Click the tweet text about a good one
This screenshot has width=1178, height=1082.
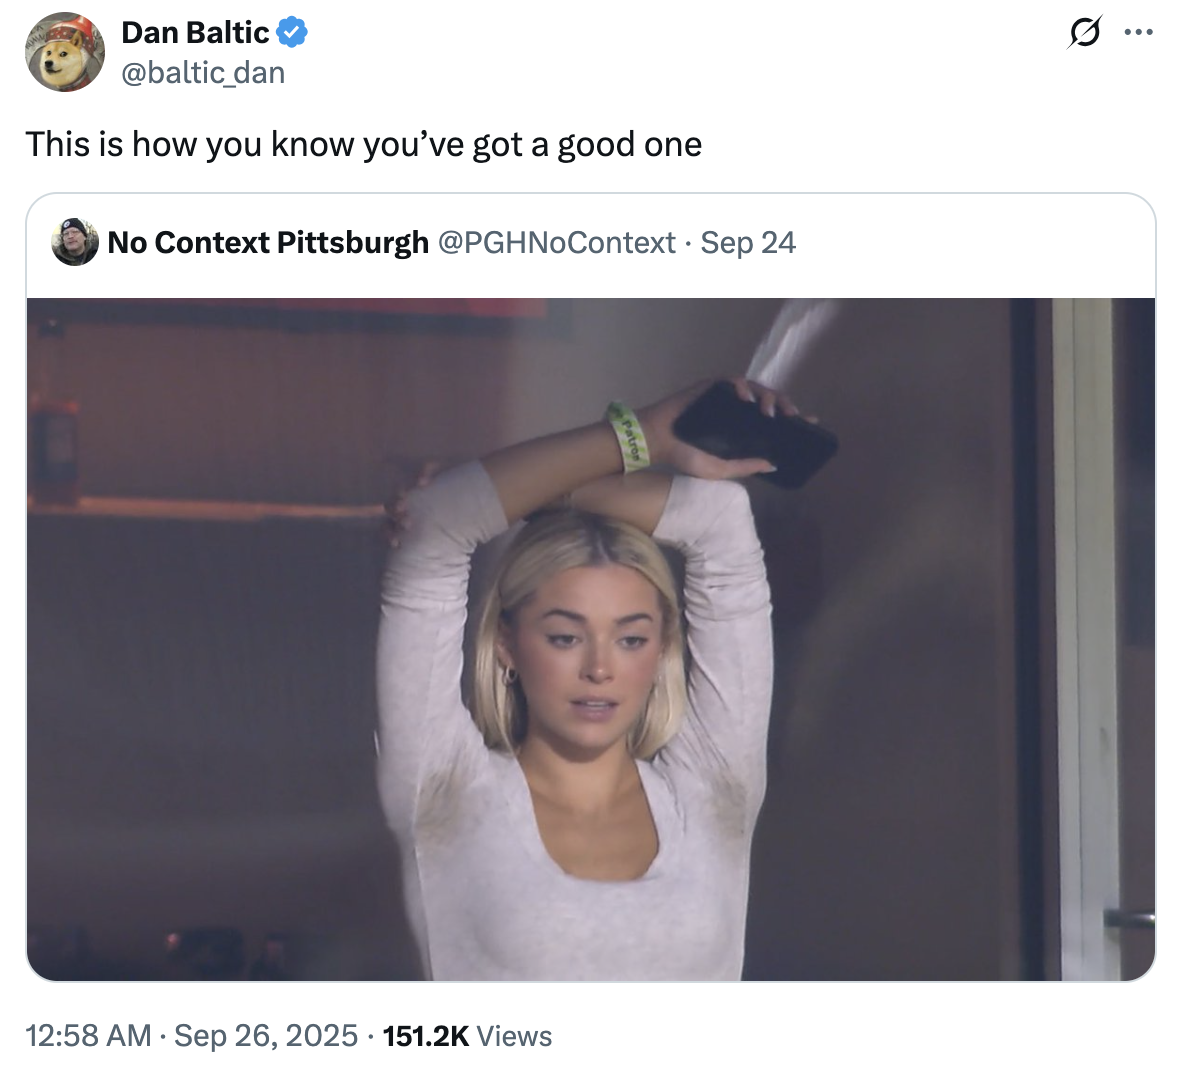363,145
